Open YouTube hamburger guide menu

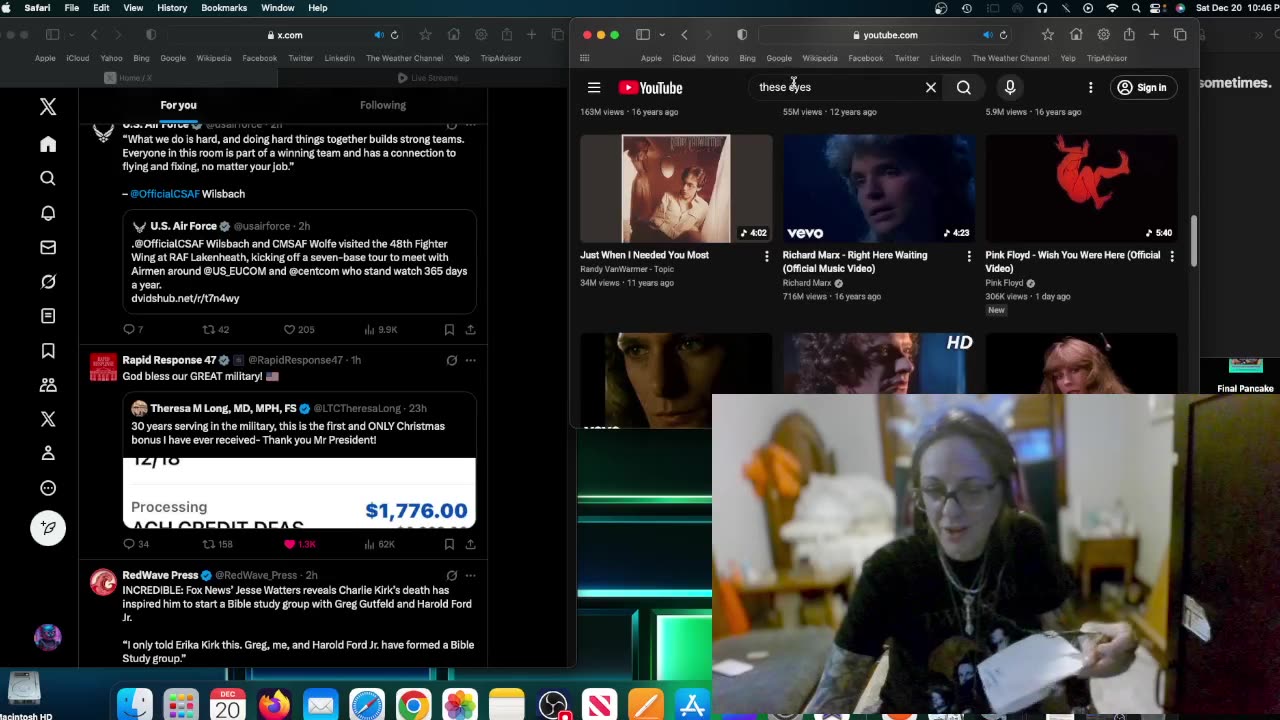(x=594, y=87)
